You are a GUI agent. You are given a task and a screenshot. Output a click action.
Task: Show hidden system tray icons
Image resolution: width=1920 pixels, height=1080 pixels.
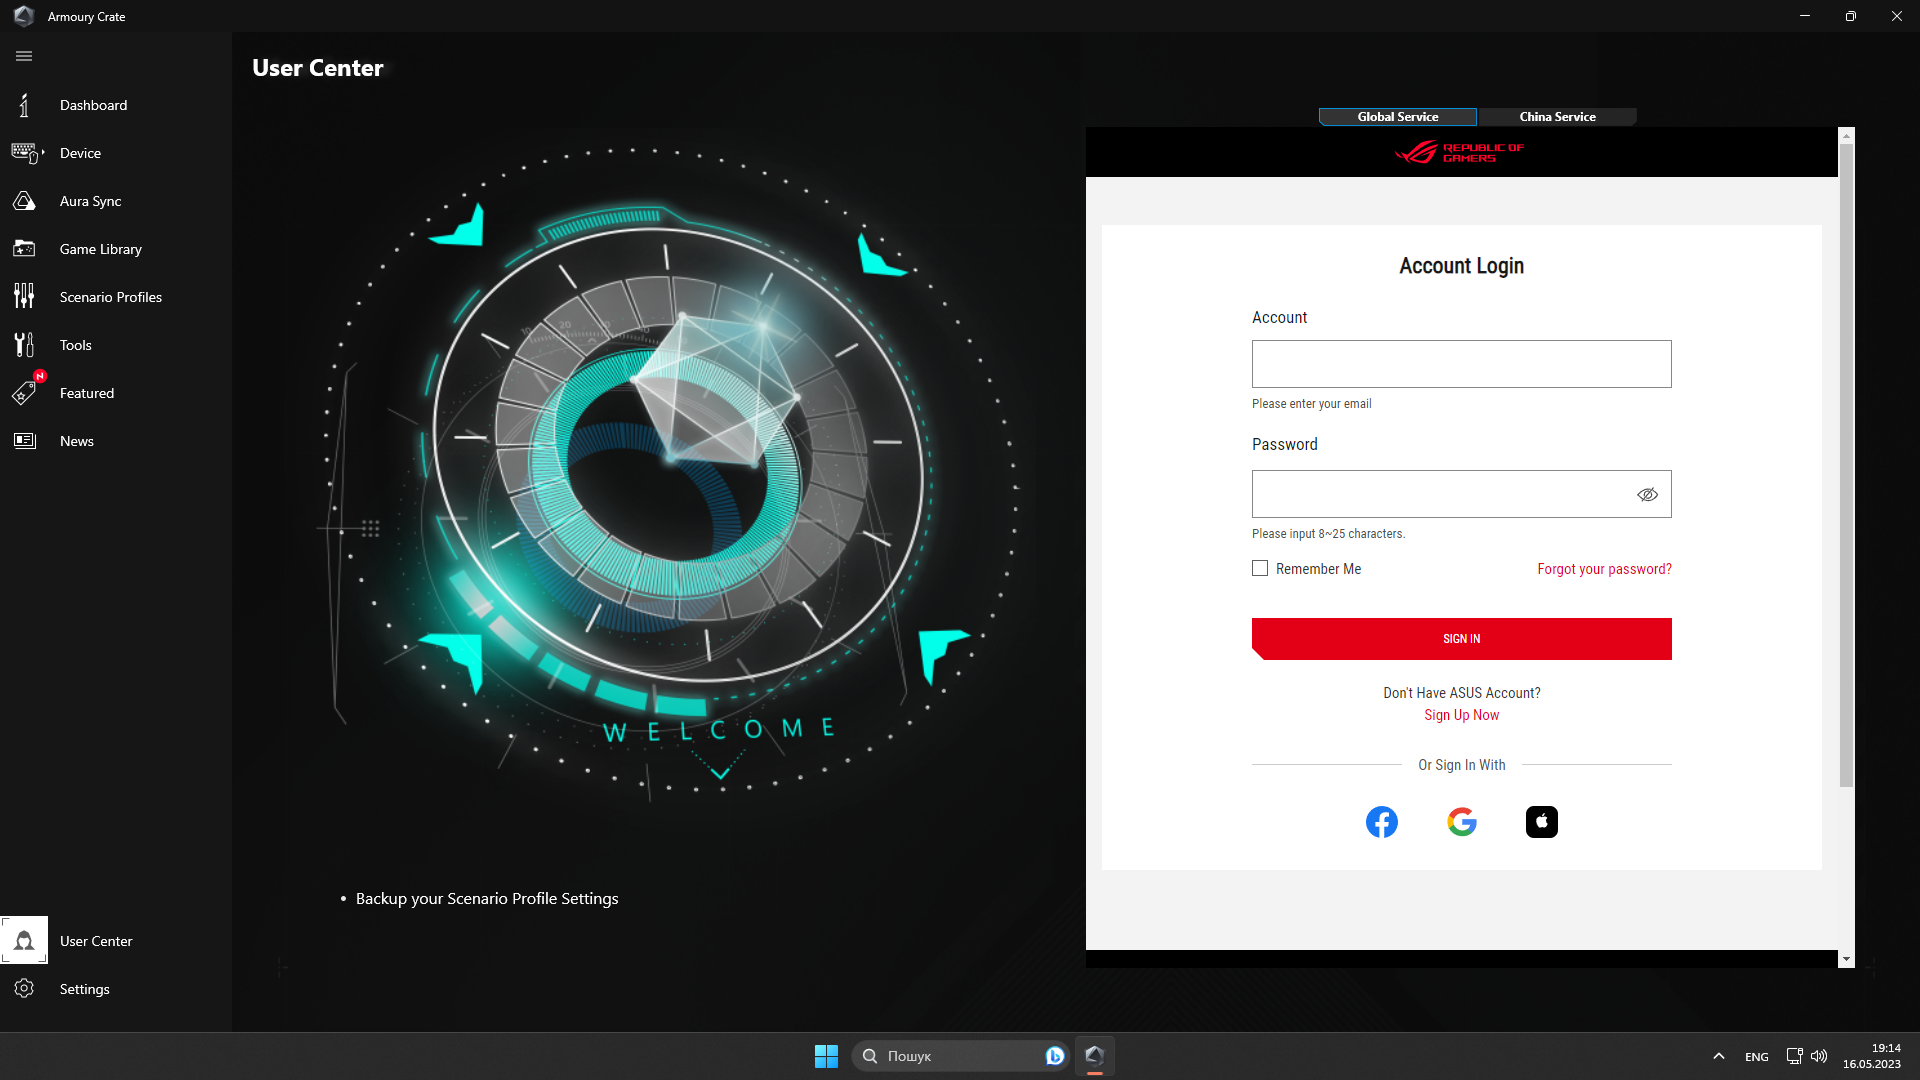coord(1719,1055)
